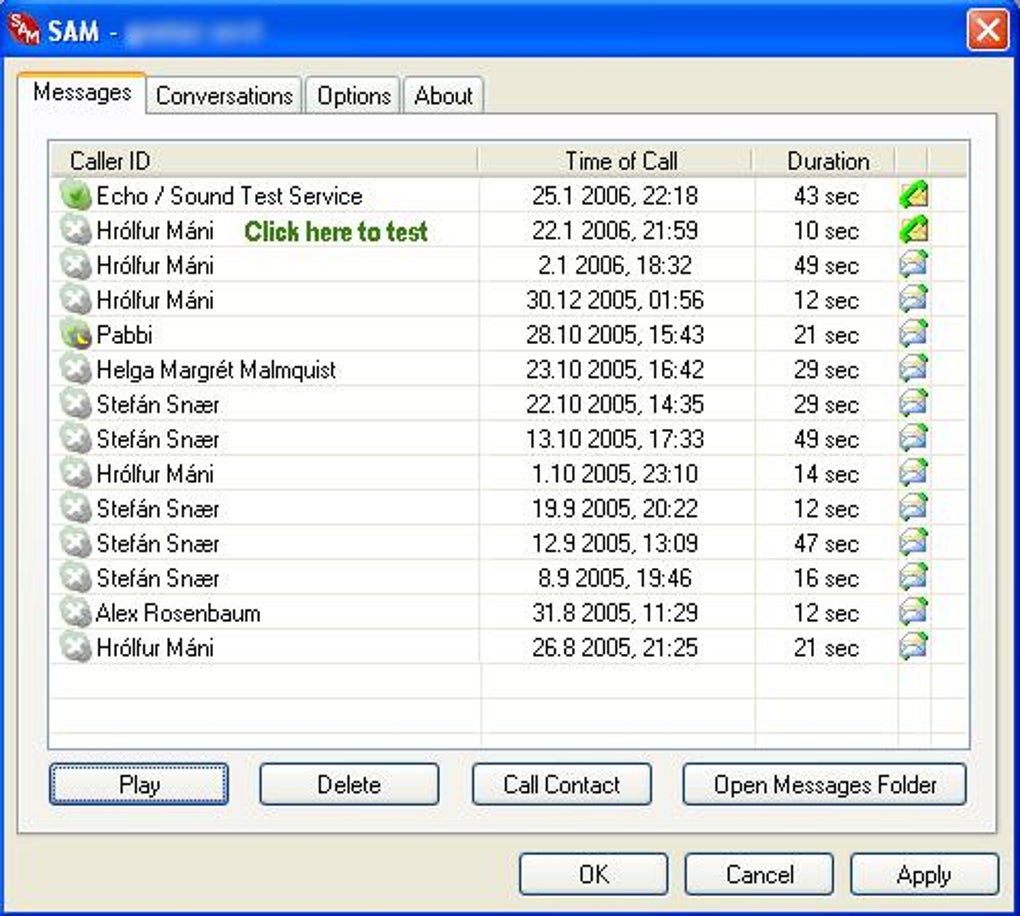Click the opened envelope icon on Pabbi's 21 sec message
This screenshot has width=1020, height=916.
click(x=914, y=334)
